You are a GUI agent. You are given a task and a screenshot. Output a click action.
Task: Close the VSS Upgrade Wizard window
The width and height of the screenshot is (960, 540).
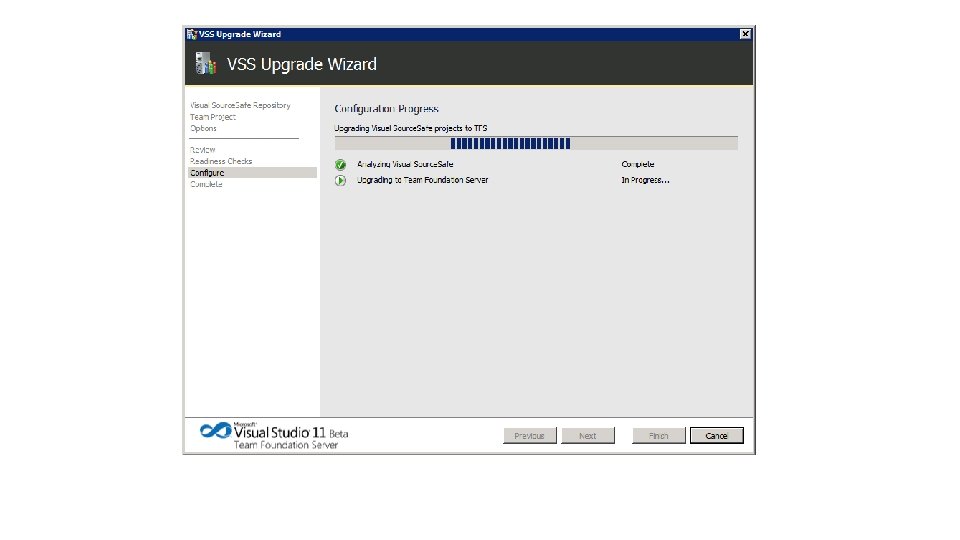point(745,34)
